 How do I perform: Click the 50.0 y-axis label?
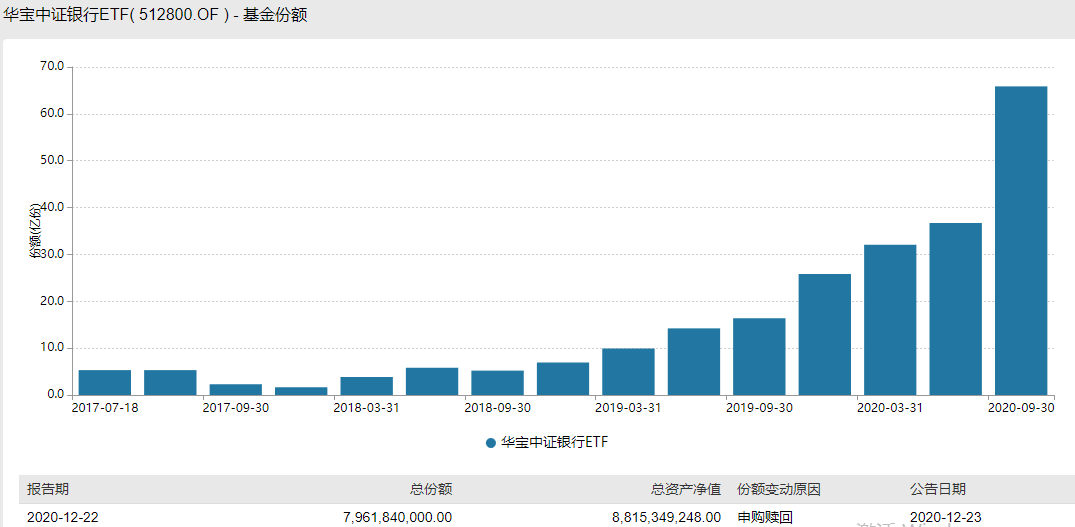[x=53, y=160]
